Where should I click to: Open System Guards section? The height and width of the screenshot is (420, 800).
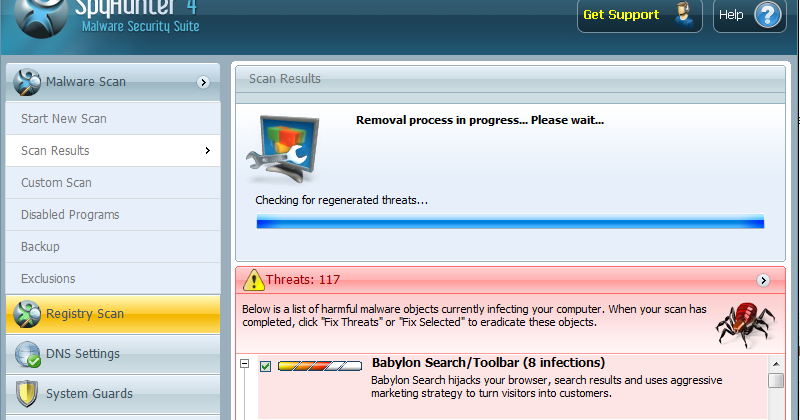point(113,394)
